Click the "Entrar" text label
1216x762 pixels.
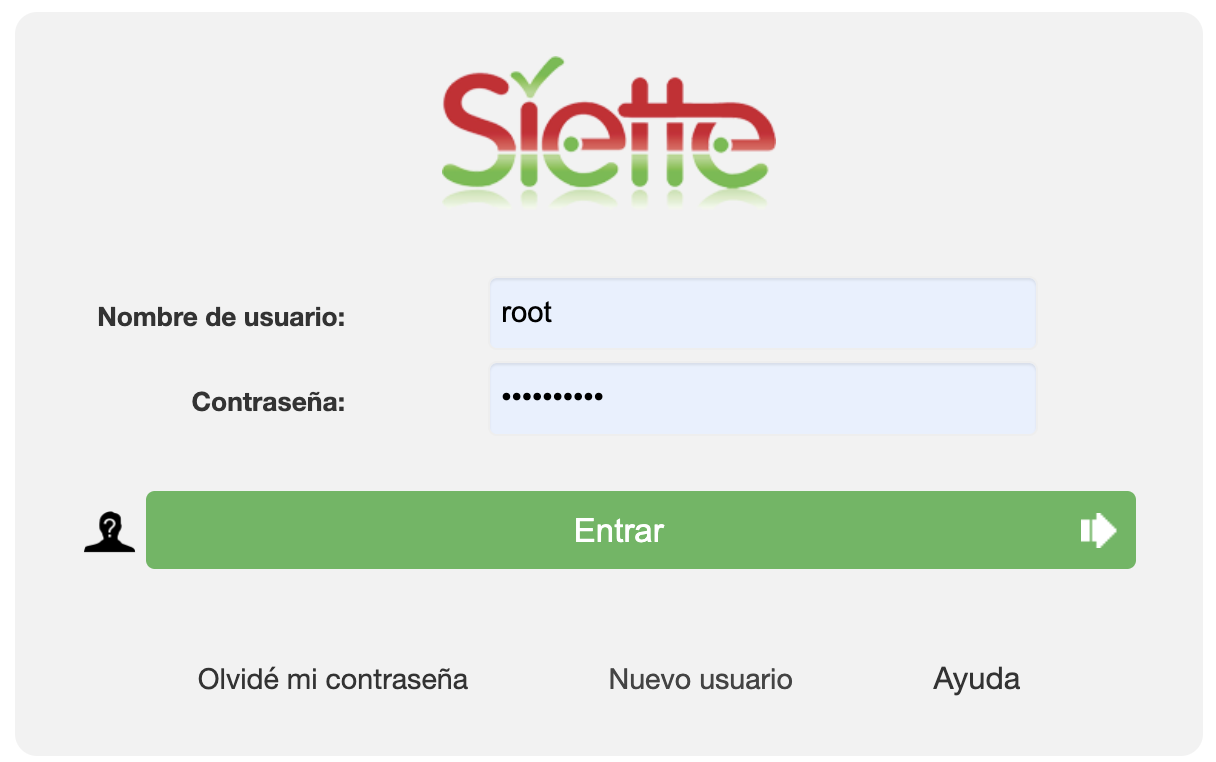point(619,530)
